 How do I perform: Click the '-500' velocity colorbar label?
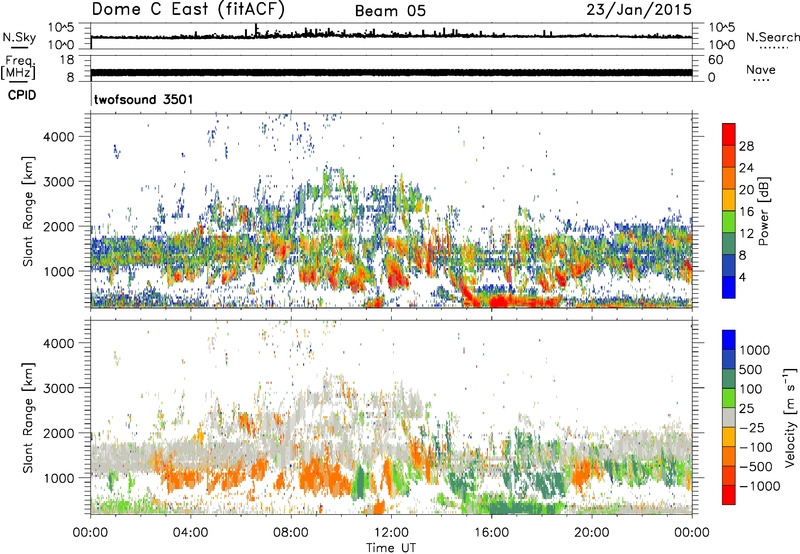pyautogui.click(x=755, y=467)
